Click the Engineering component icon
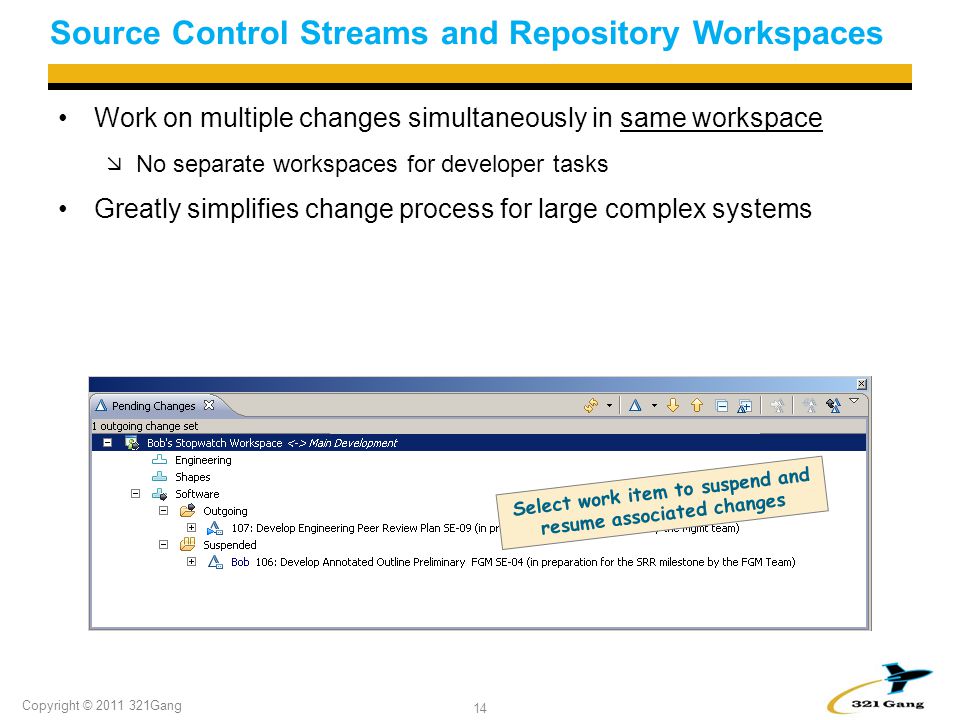The width and height of the screenshot is (960, 720). click(x=159, y=460)
